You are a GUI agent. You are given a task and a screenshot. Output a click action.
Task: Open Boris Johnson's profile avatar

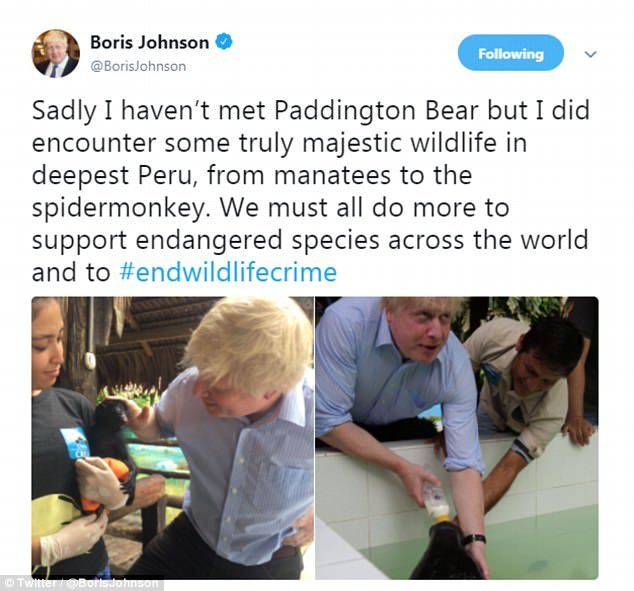tap(56, 54)
